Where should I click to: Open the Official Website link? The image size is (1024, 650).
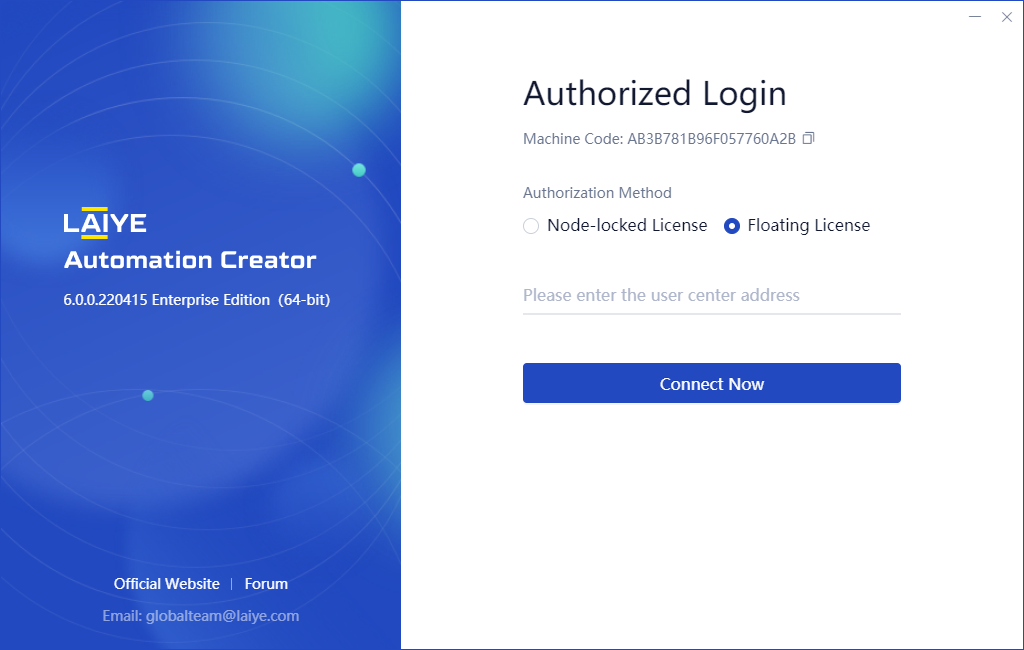[x=166, y=584]
